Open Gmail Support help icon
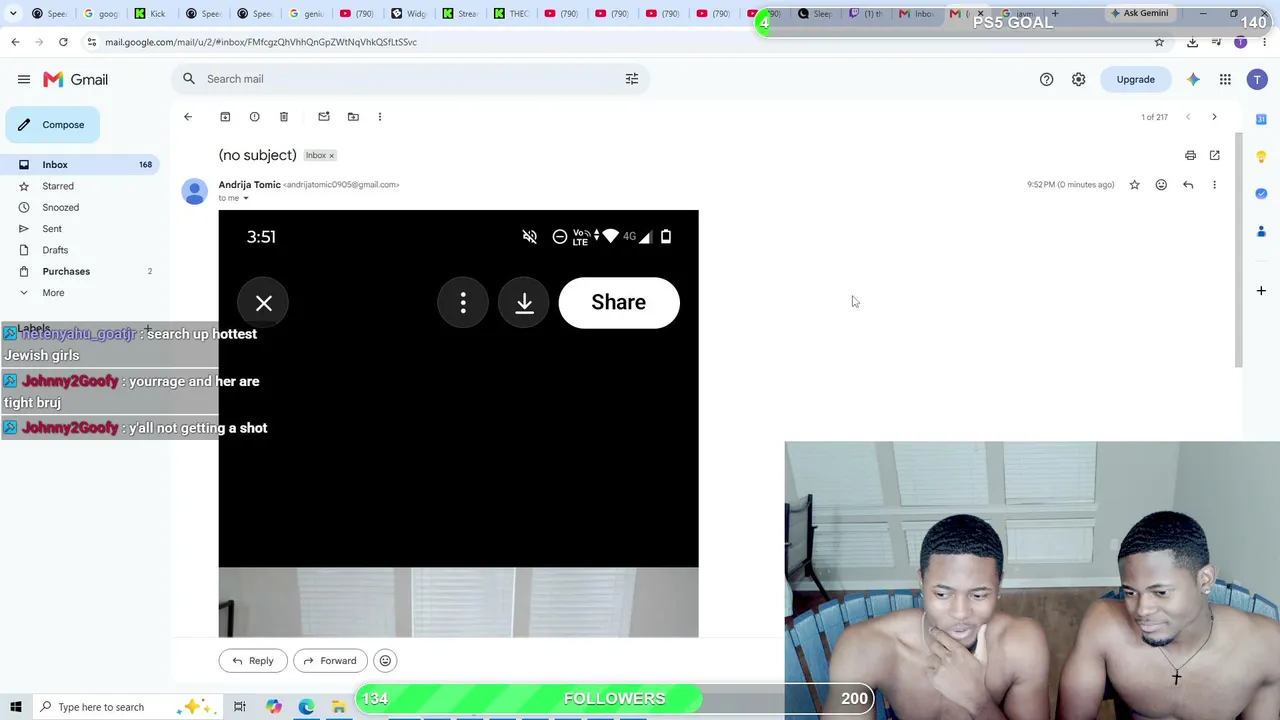 click(1046, 79)
